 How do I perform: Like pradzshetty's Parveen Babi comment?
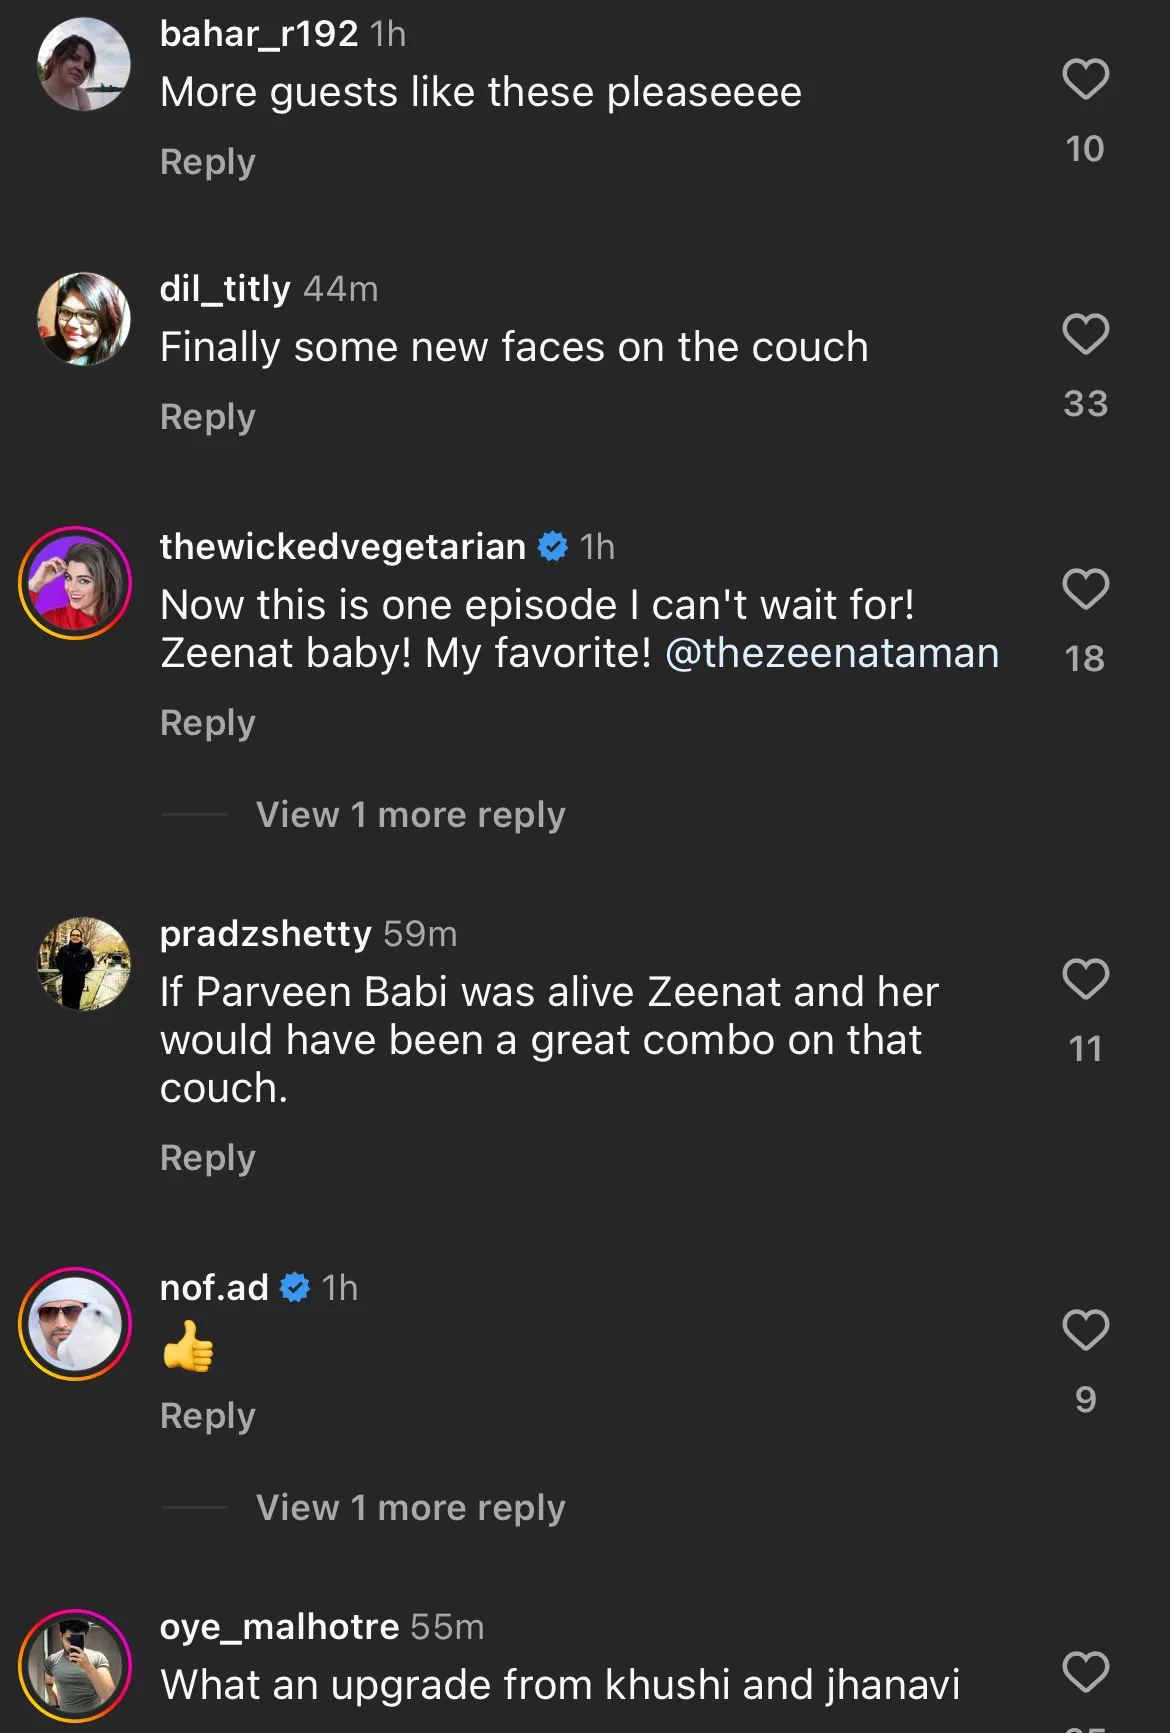[x=1085, y=980]
